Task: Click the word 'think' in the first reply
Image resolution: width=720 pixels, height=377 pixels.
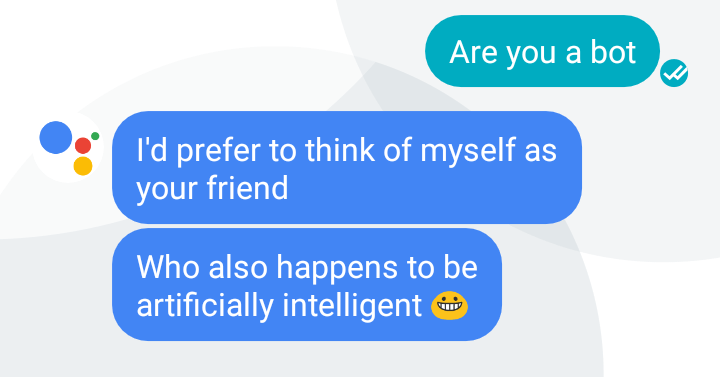Action: 340,149
